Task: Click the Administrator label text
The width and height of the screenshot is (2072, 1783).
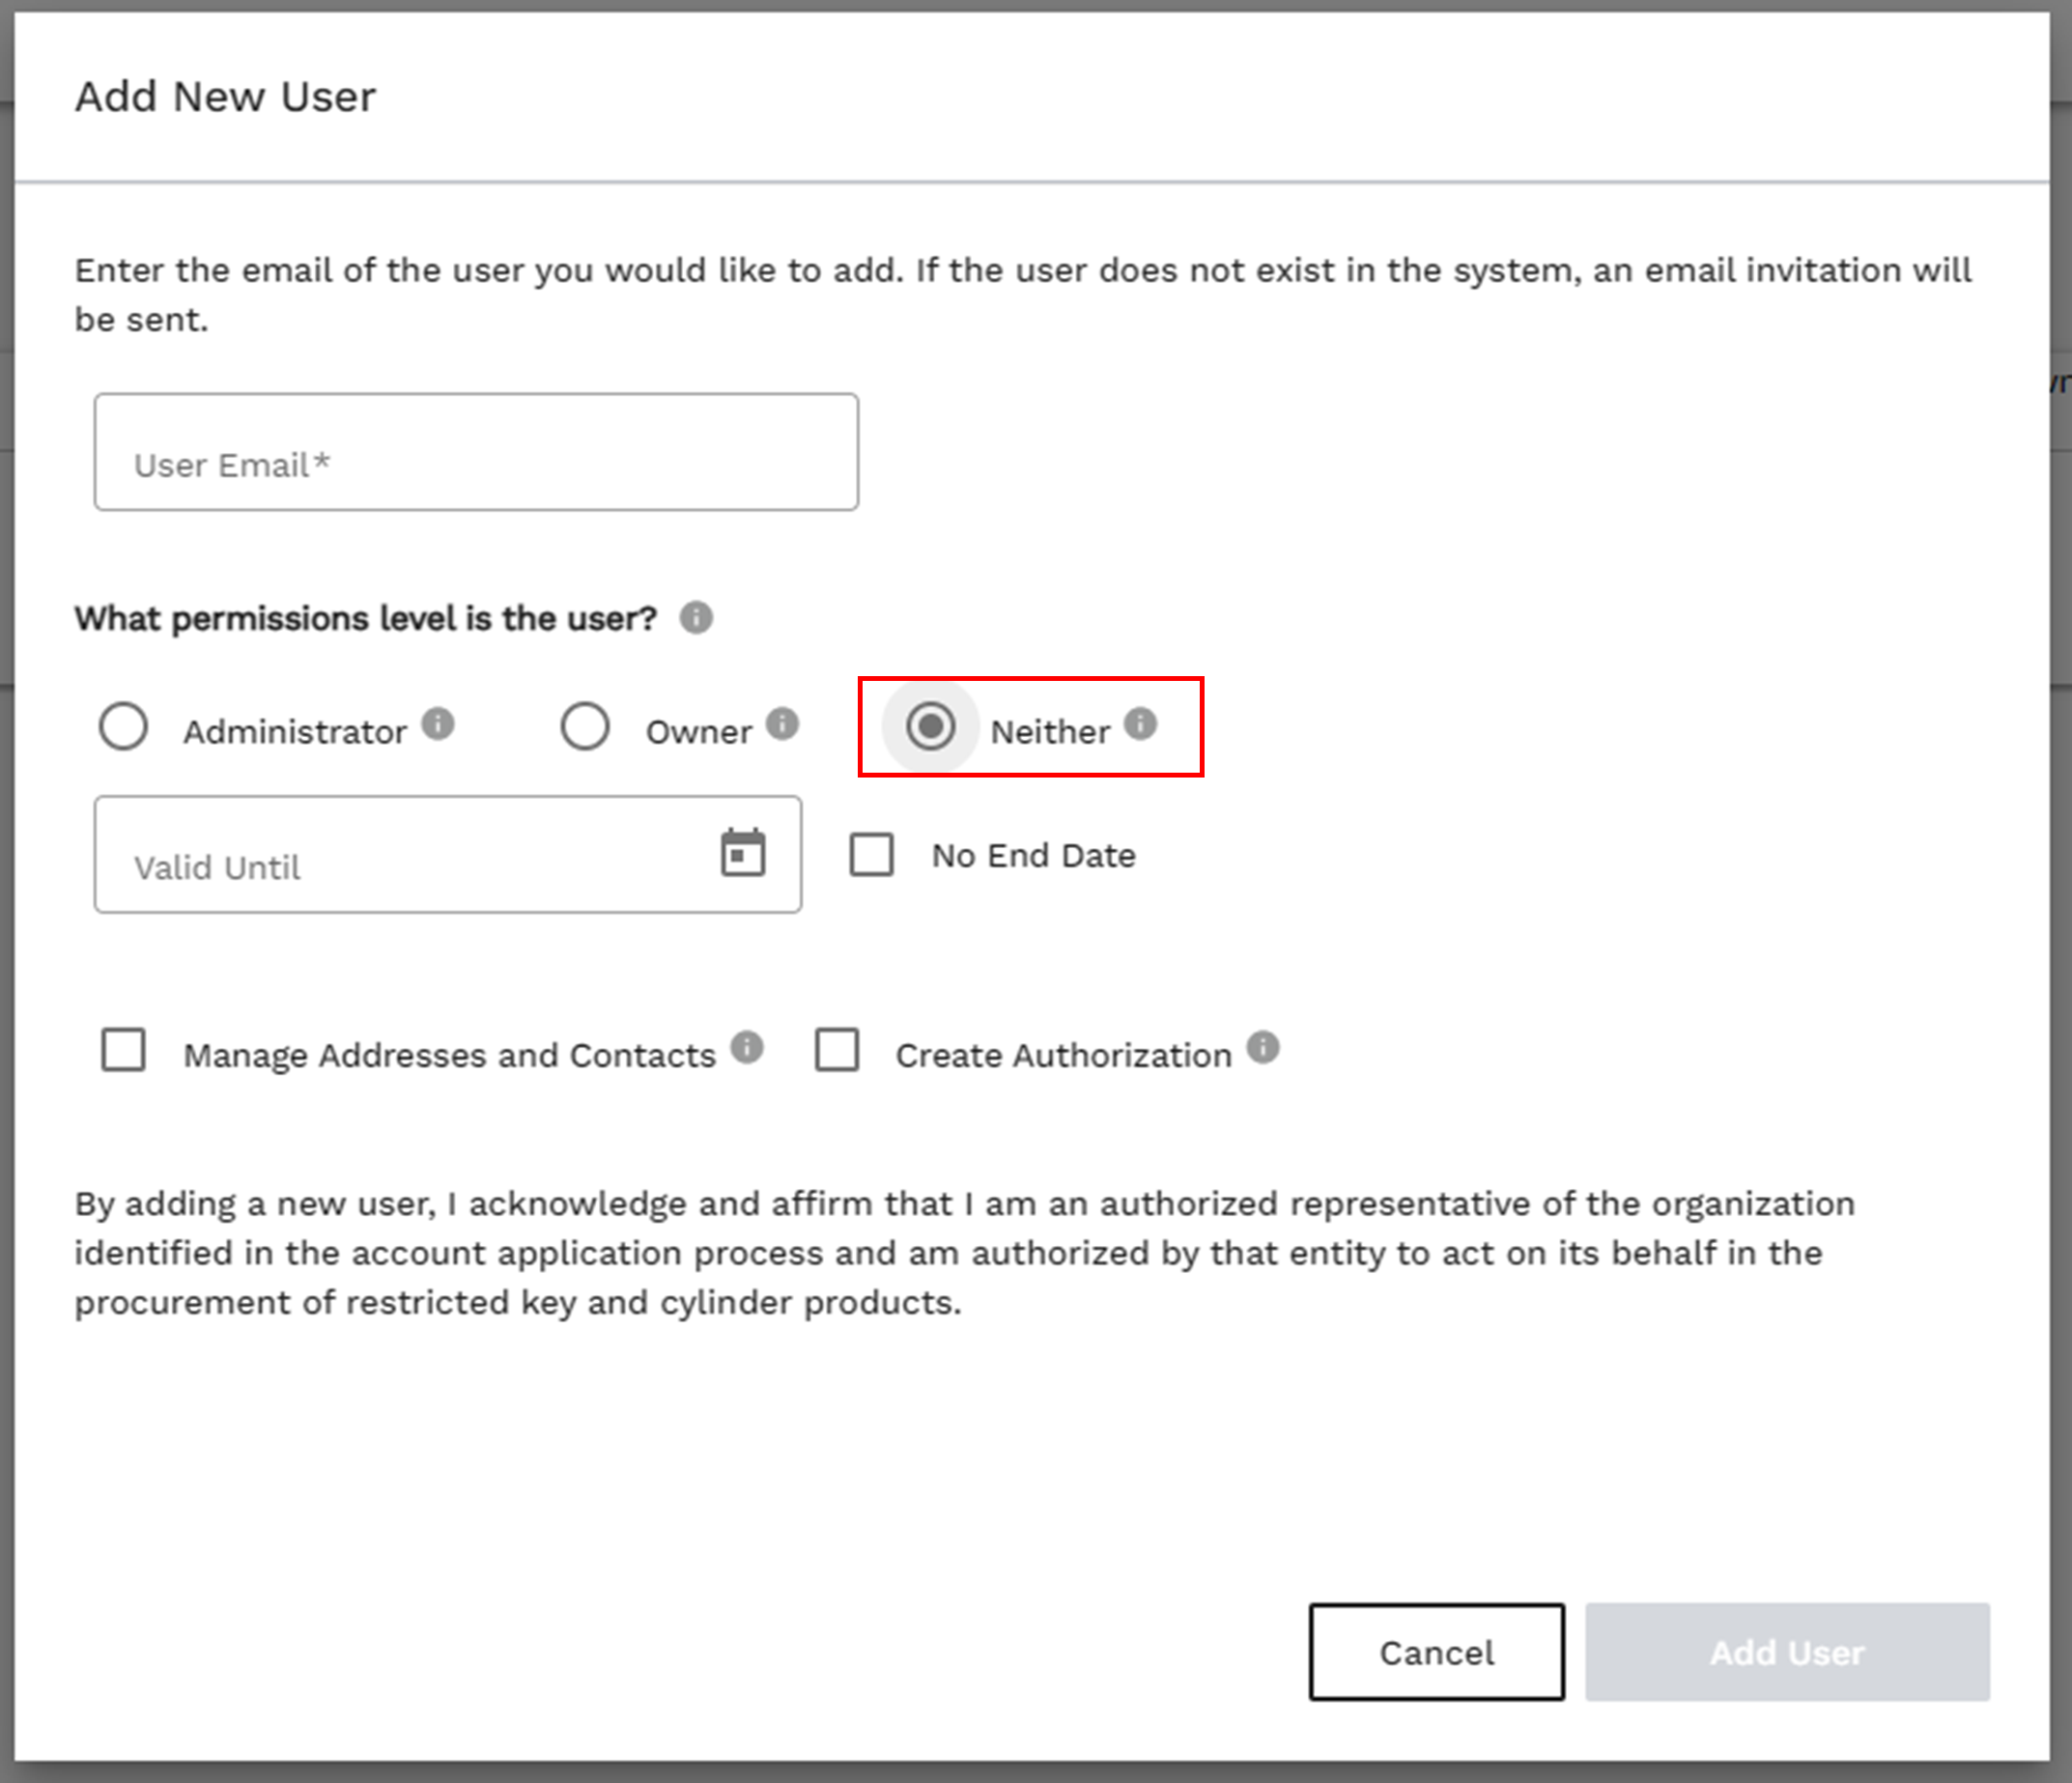Action: pyautogui.click(x=295, y=732)
